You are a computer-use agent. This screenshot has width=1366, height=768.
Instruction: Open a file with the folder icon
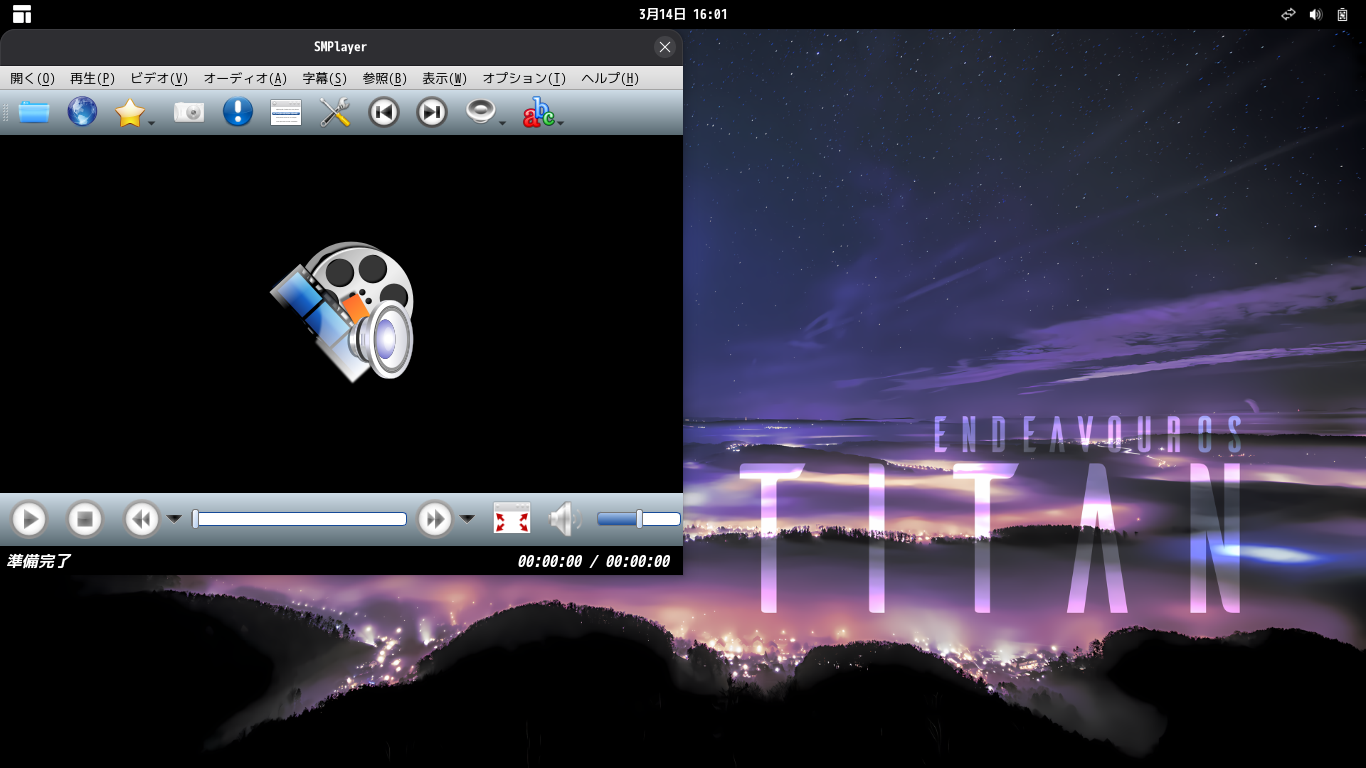pyautogui.click(x=34, y=112)
